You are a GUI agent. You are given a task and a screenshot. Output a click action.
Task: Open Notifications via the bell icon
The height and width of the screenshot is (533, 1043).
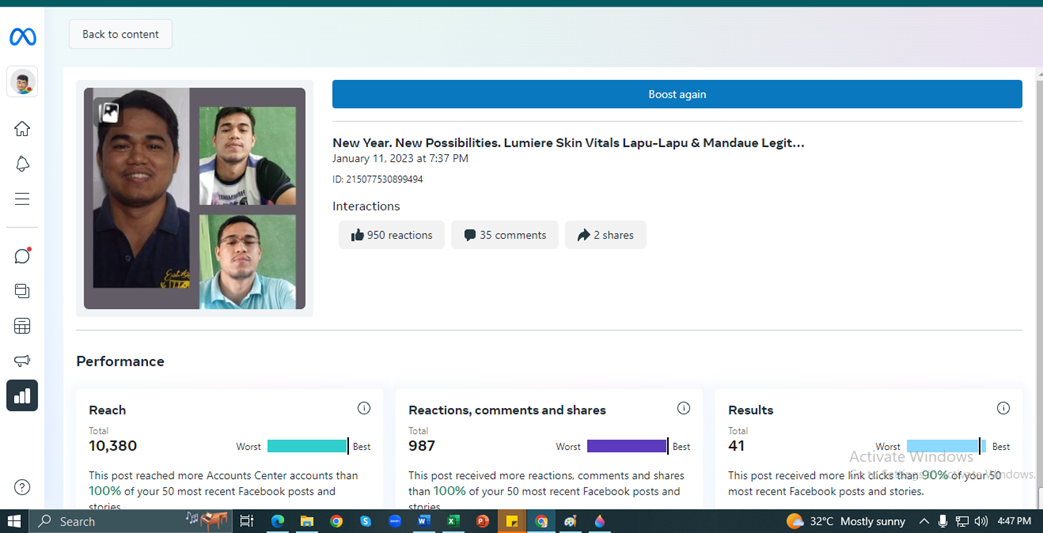23,164
